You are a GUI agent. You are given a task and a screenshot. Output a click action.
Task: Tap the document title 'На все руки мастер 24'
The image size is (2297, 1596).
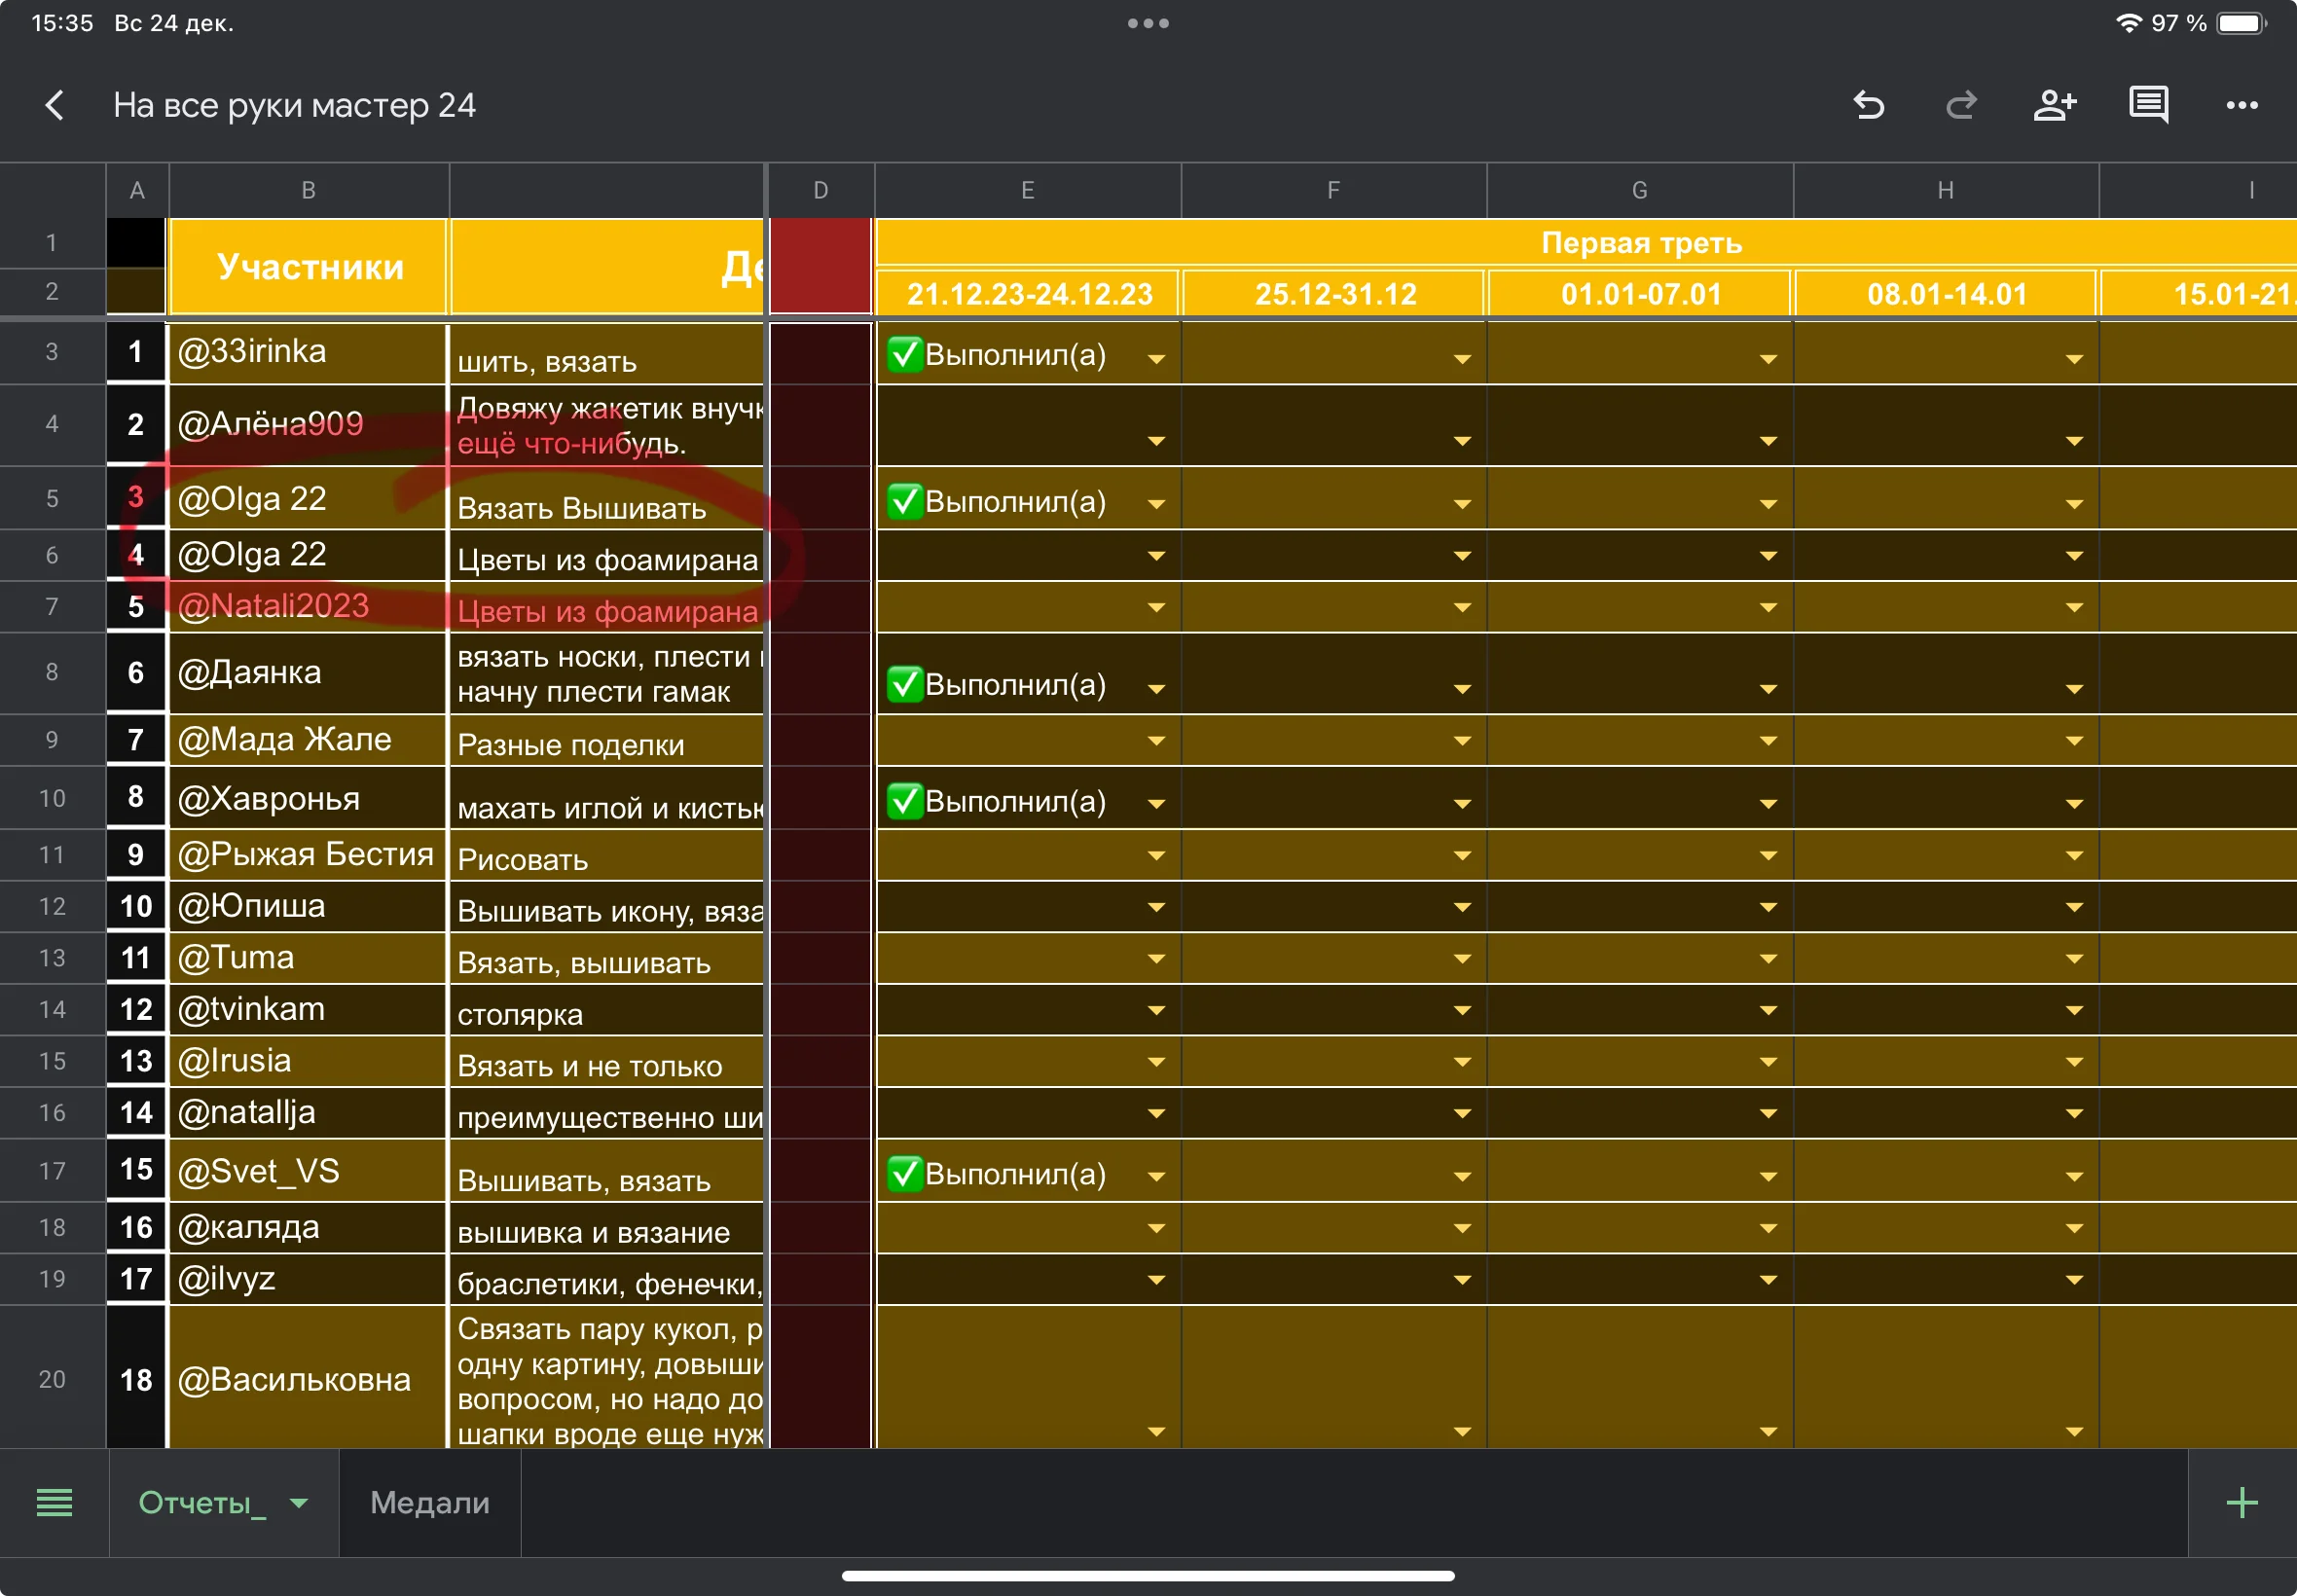(294, 105)
